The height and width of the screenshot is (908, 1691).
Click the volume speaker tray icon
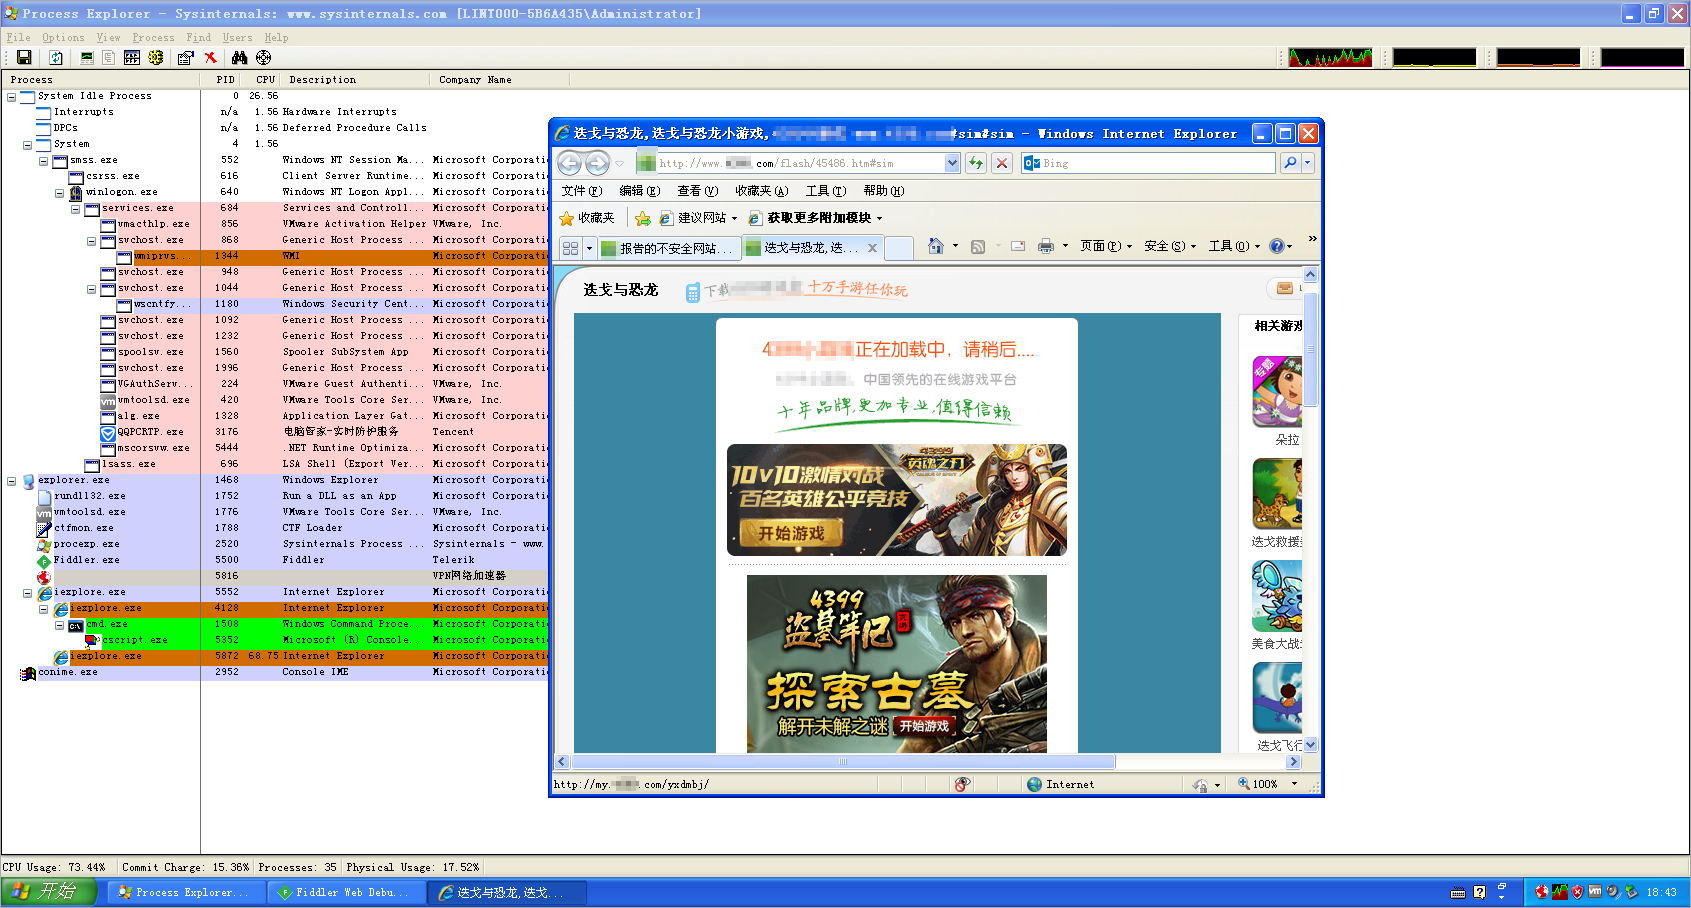1613,892
